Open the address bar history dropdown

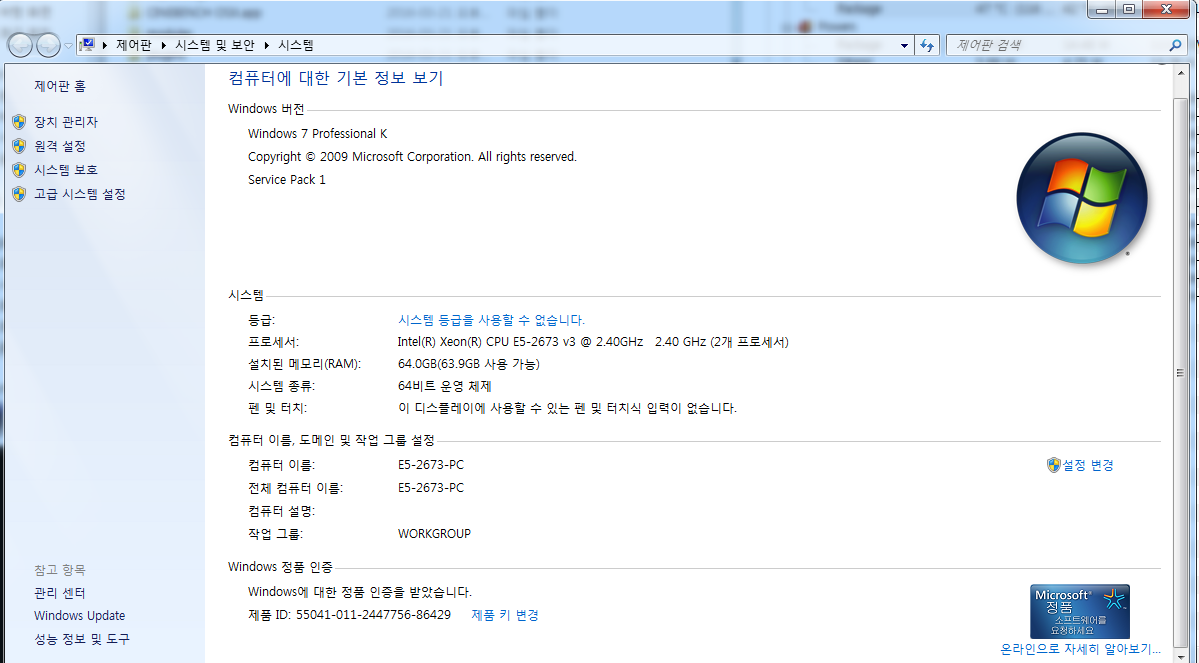pyautogui.click(x=904, y=46)
